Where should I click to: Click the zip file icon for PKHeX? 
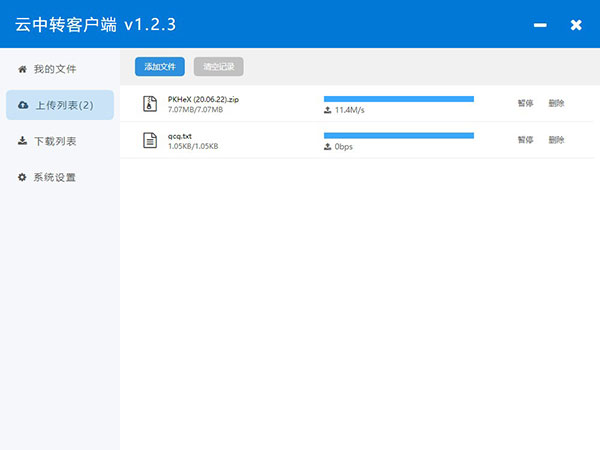point(150,104)
